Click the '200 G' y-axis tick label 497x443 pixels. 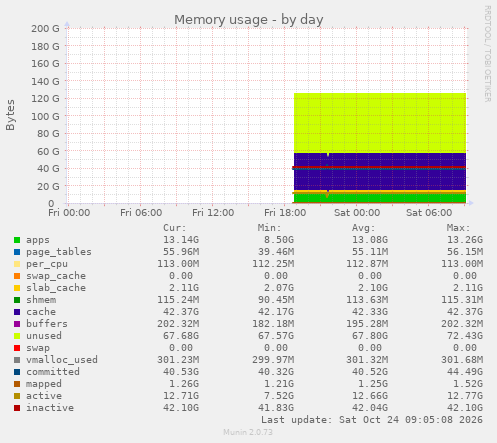45,29
